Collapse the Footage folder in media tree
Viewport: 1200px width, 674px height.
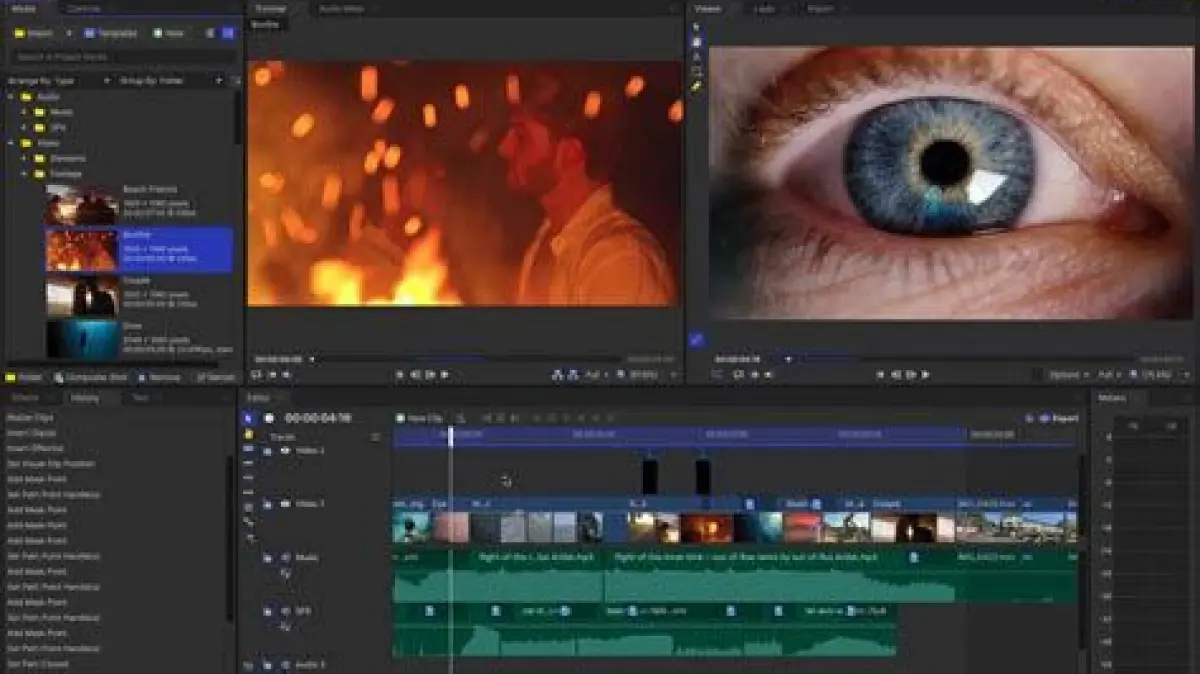pyautogui.click(x=26, y=174)
